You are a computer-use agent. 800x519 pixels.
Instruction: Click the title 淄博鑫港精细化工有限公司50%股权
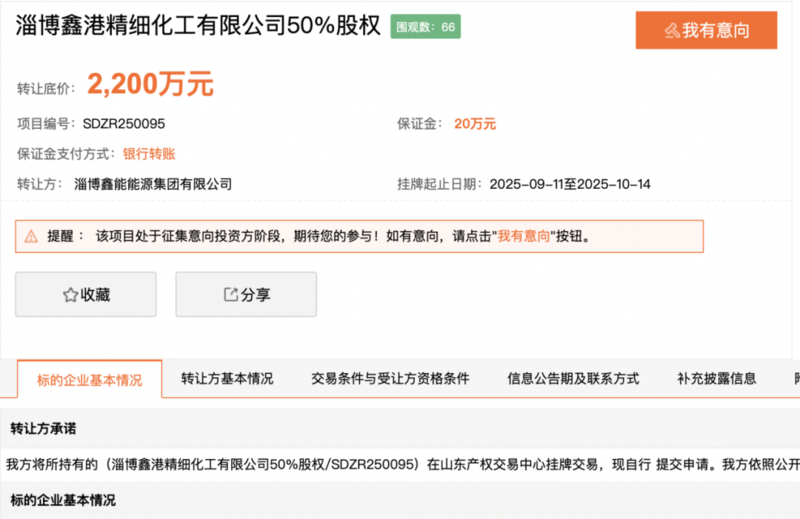point(198,26)
